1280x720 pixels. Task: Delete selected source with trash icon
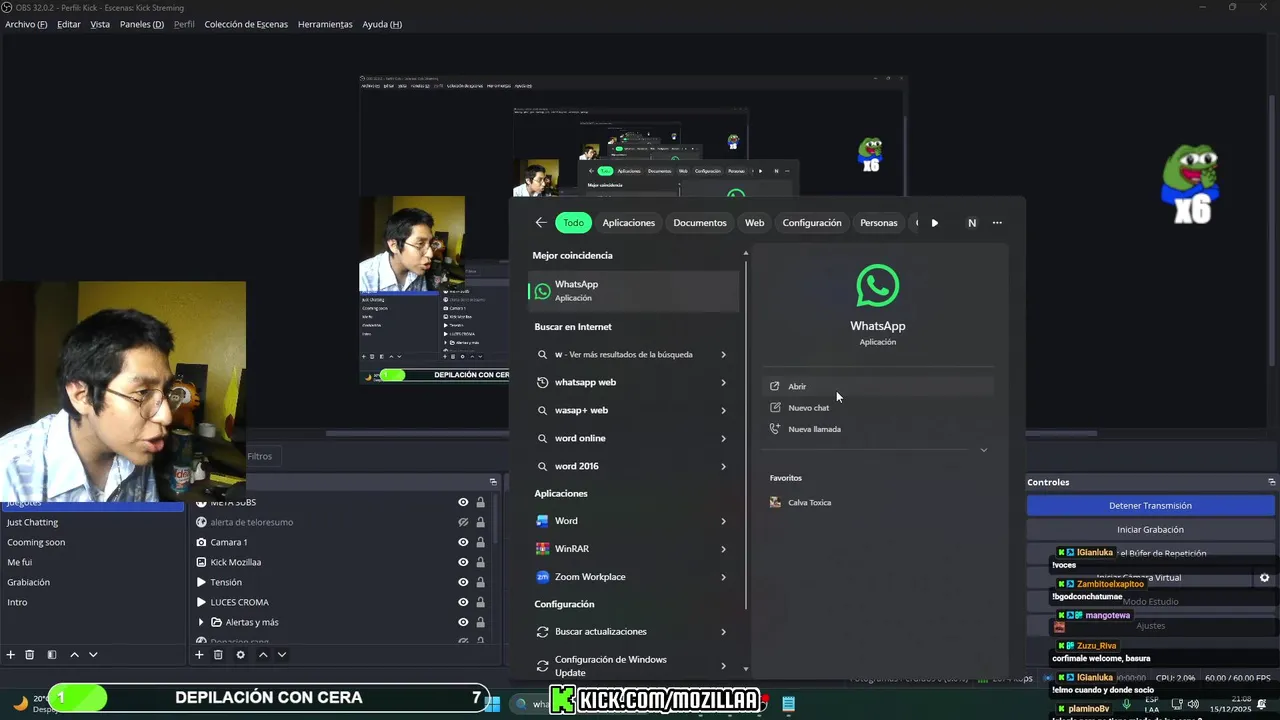pos(218,655)
